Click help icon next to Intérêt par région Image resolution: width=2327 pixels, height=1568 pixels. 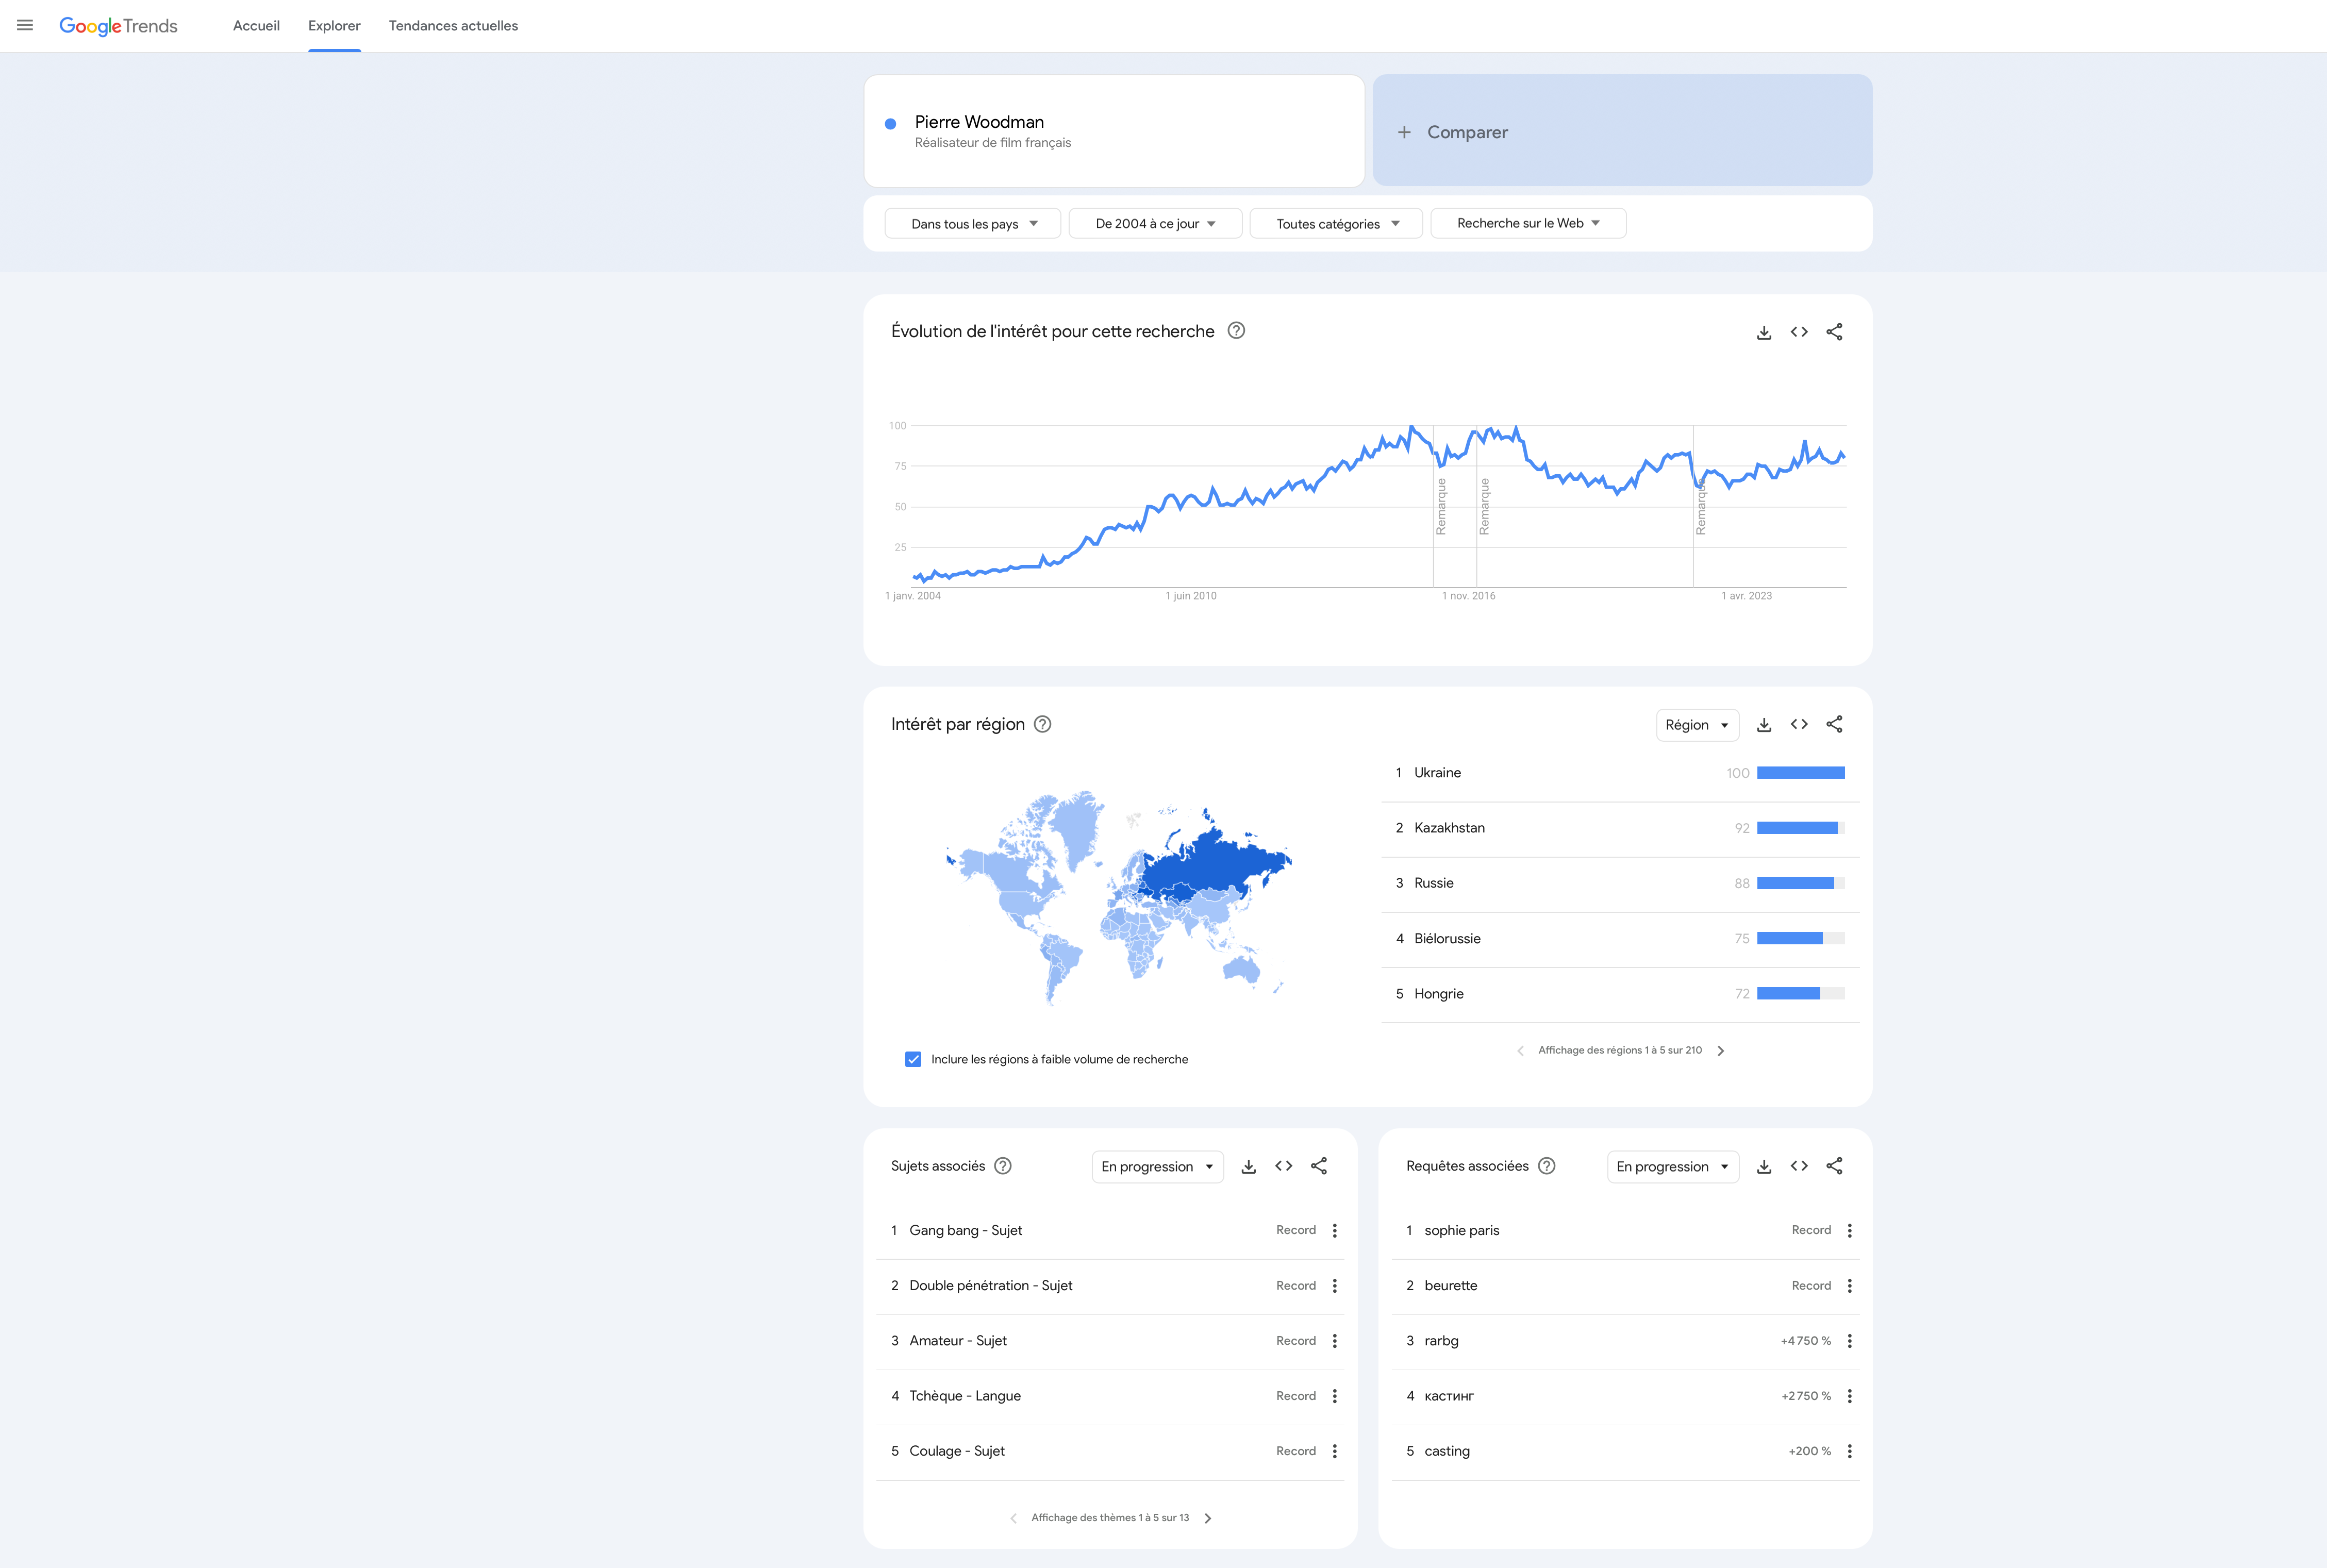(x=1042, y=724)
